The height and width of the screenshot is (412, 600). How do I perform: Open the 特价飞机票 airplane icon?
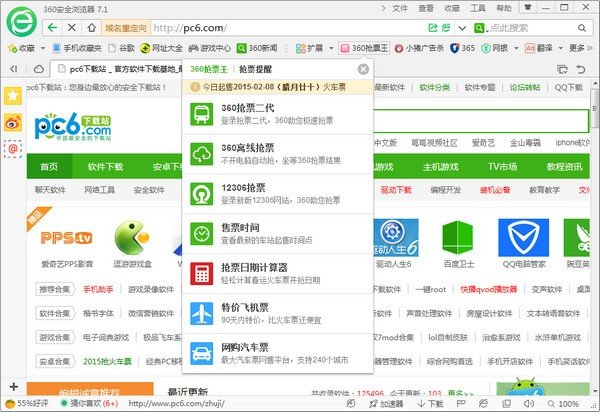[201, 312]
